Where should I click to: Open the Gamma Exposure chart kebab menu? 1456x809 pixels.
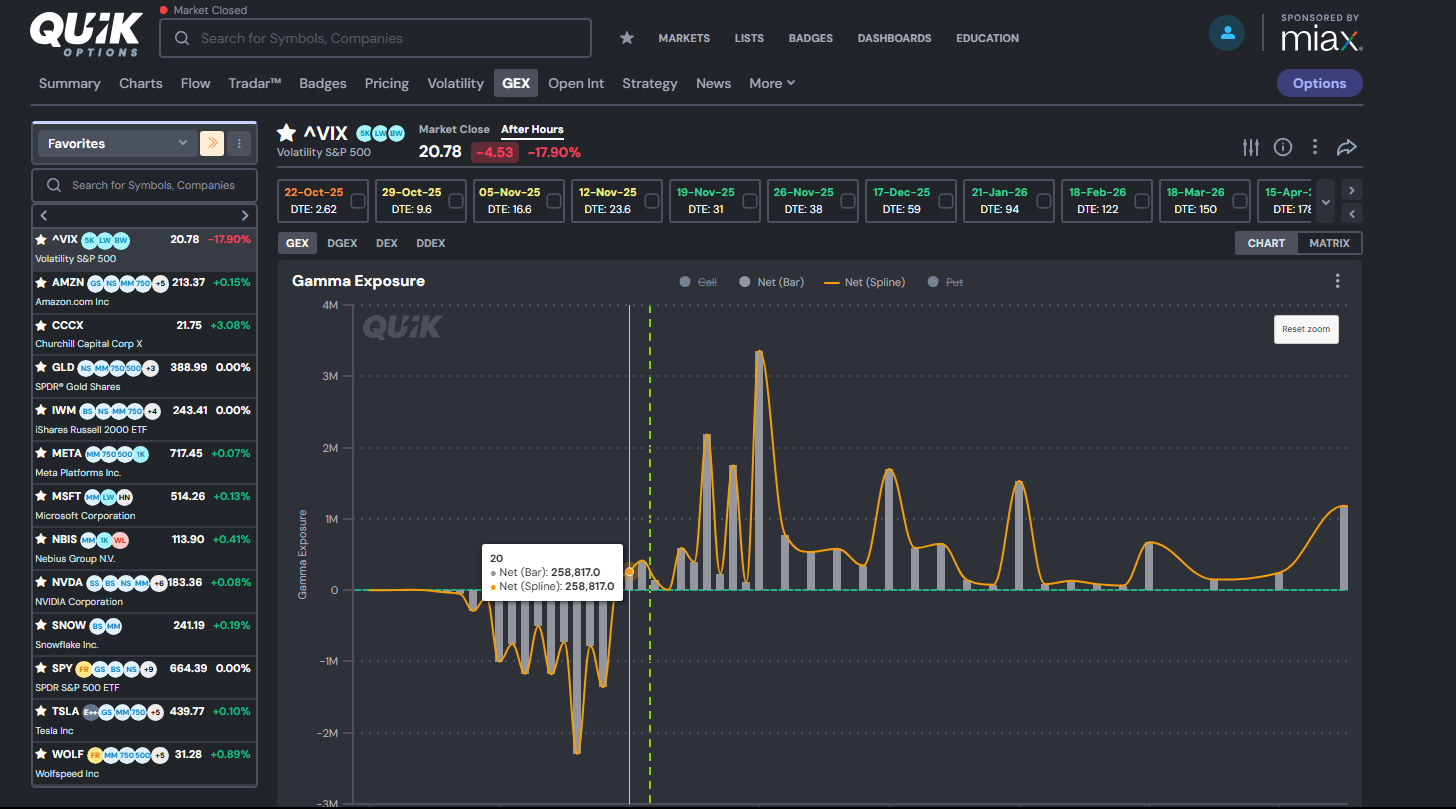(x=1338, y=281)
